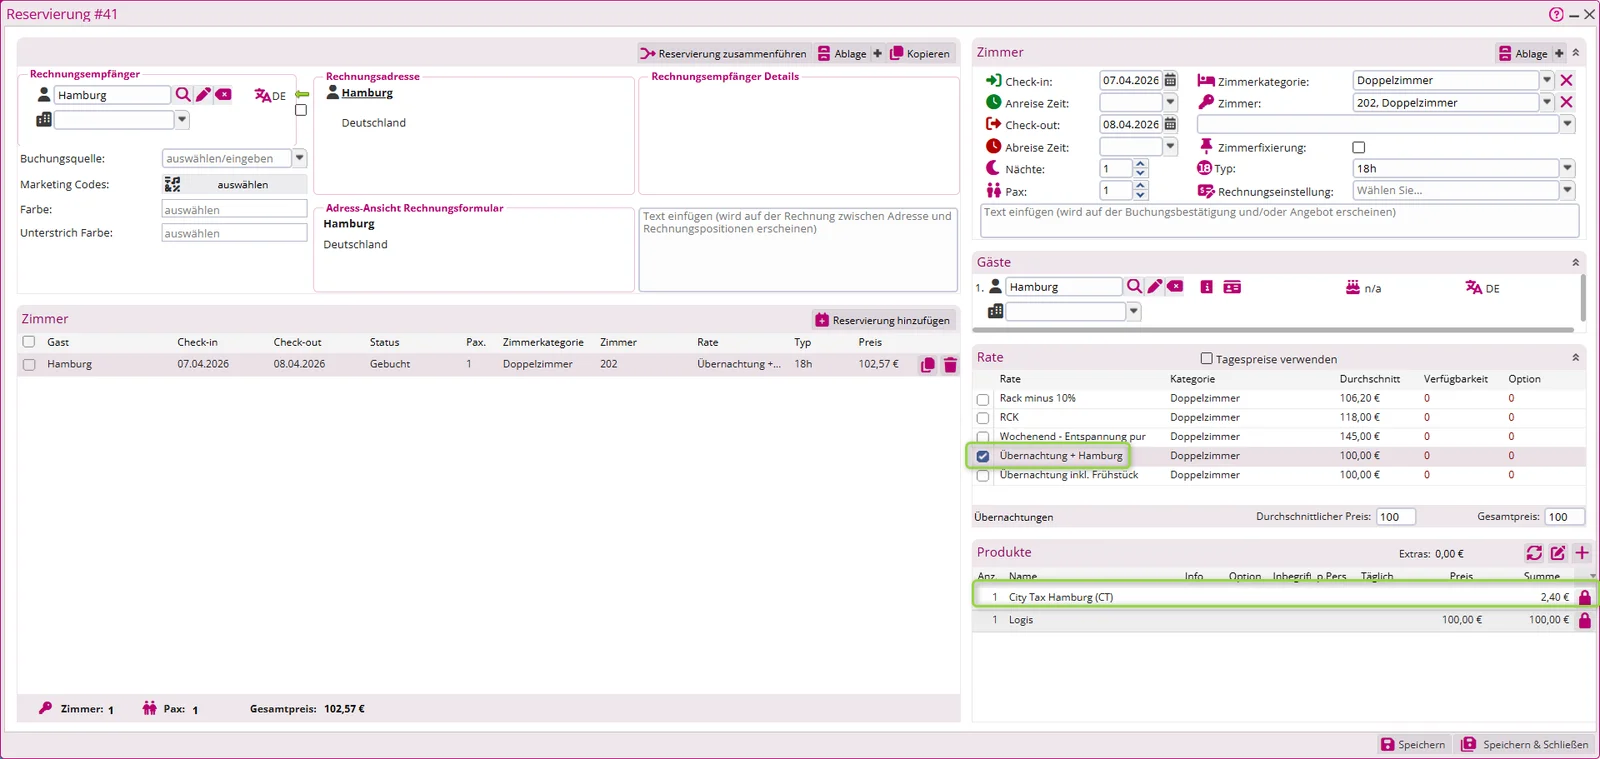
Task: Enable Tagespreise verwenden
Action: coord(1206,358)
